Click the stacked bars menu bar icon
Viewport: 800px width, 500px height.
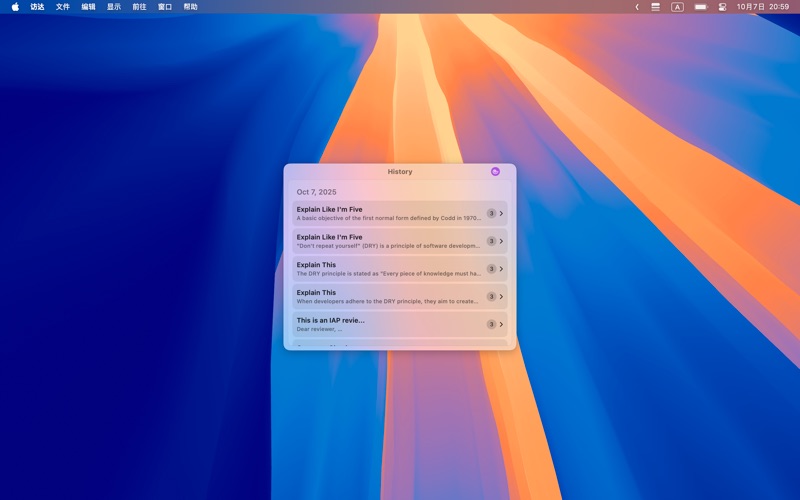tap(655, 7)
